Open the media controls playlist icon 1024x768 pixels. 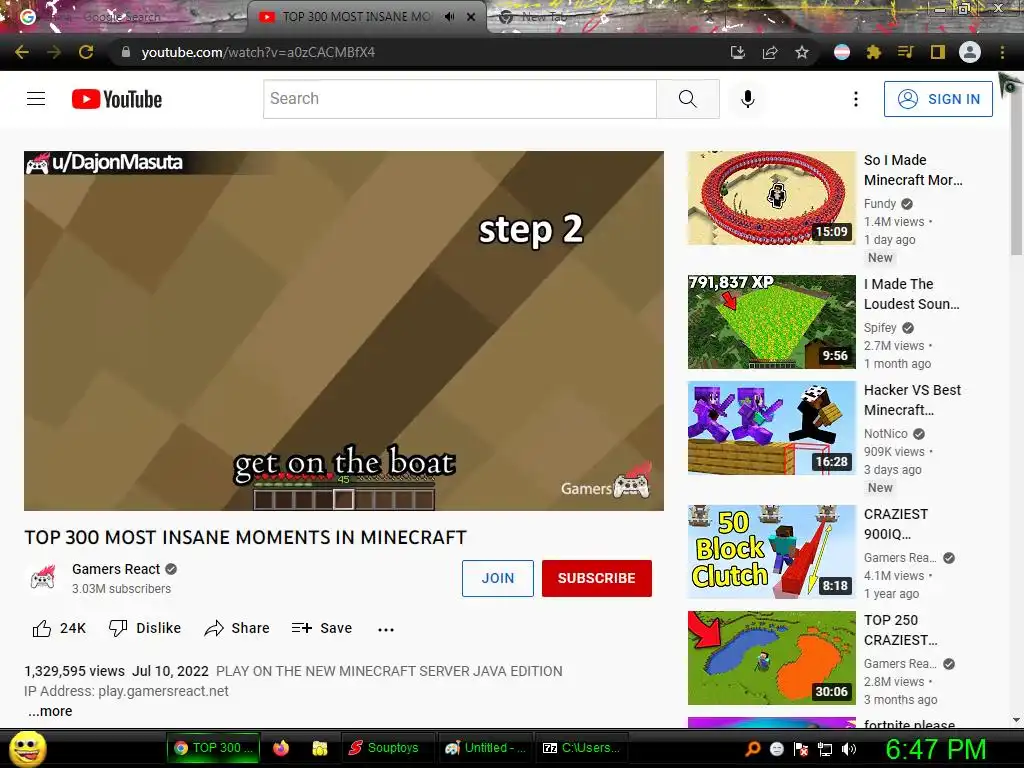click(x=905, y=52)
